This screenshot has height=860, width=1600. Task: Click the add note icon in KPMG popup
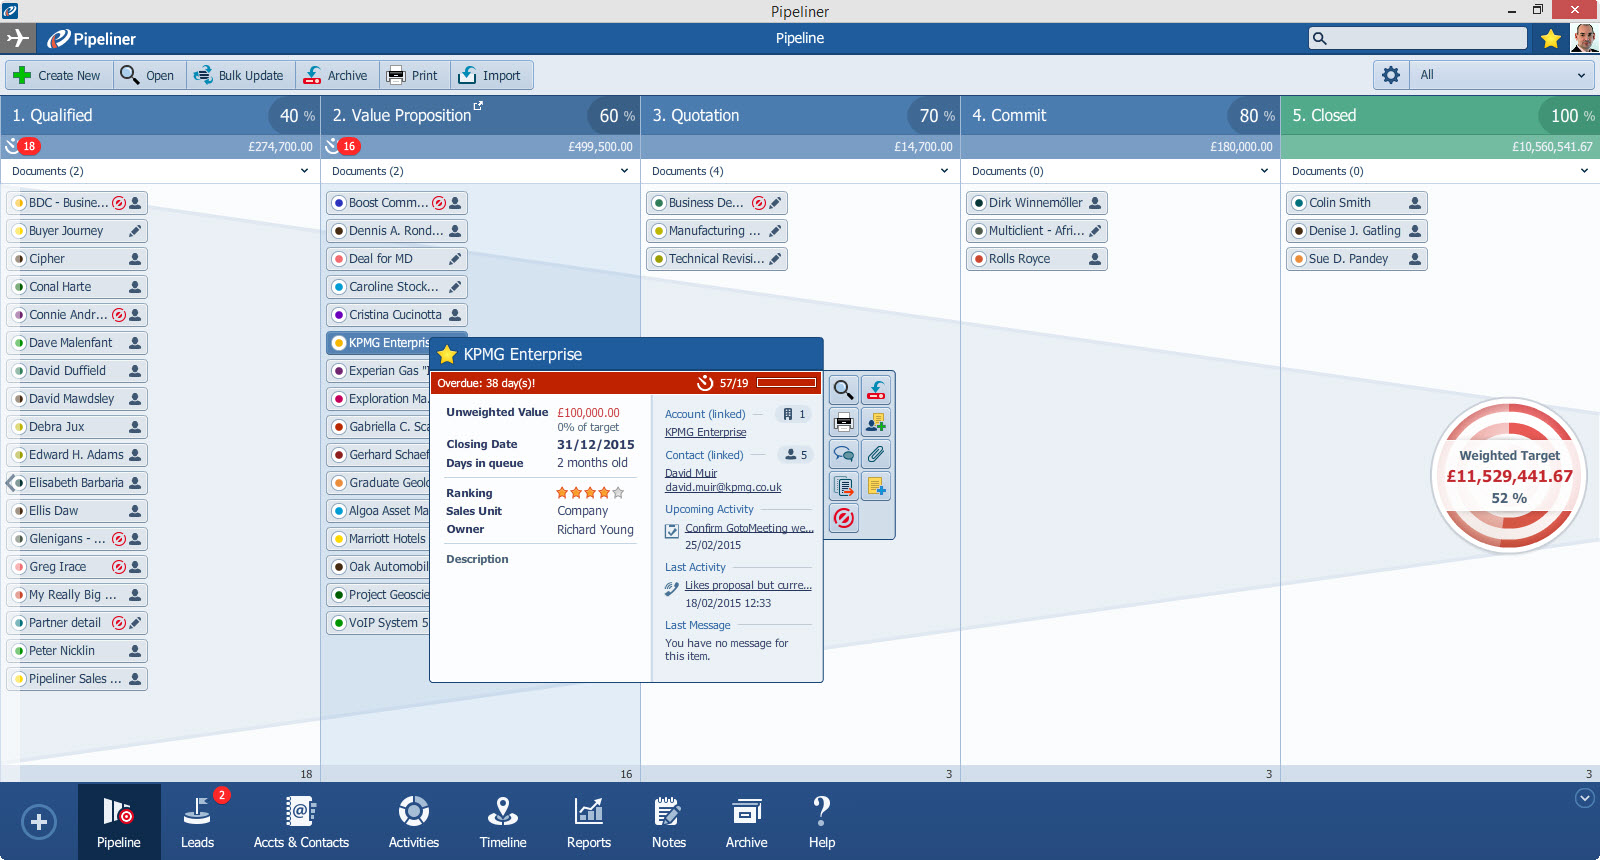[x=876, y=486]
